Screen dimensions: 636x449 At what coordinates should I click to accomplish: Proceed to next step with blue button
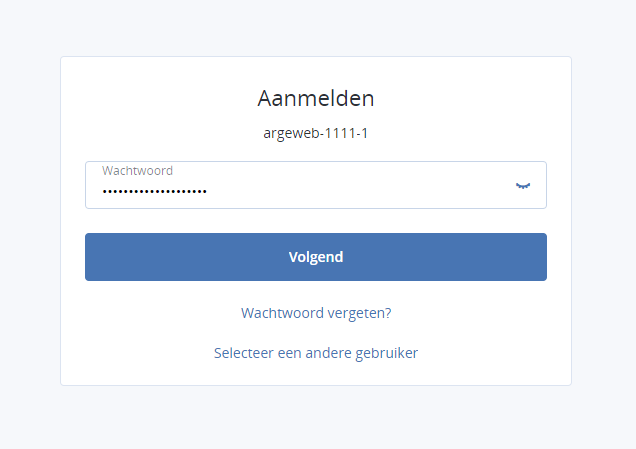point(316,257)
